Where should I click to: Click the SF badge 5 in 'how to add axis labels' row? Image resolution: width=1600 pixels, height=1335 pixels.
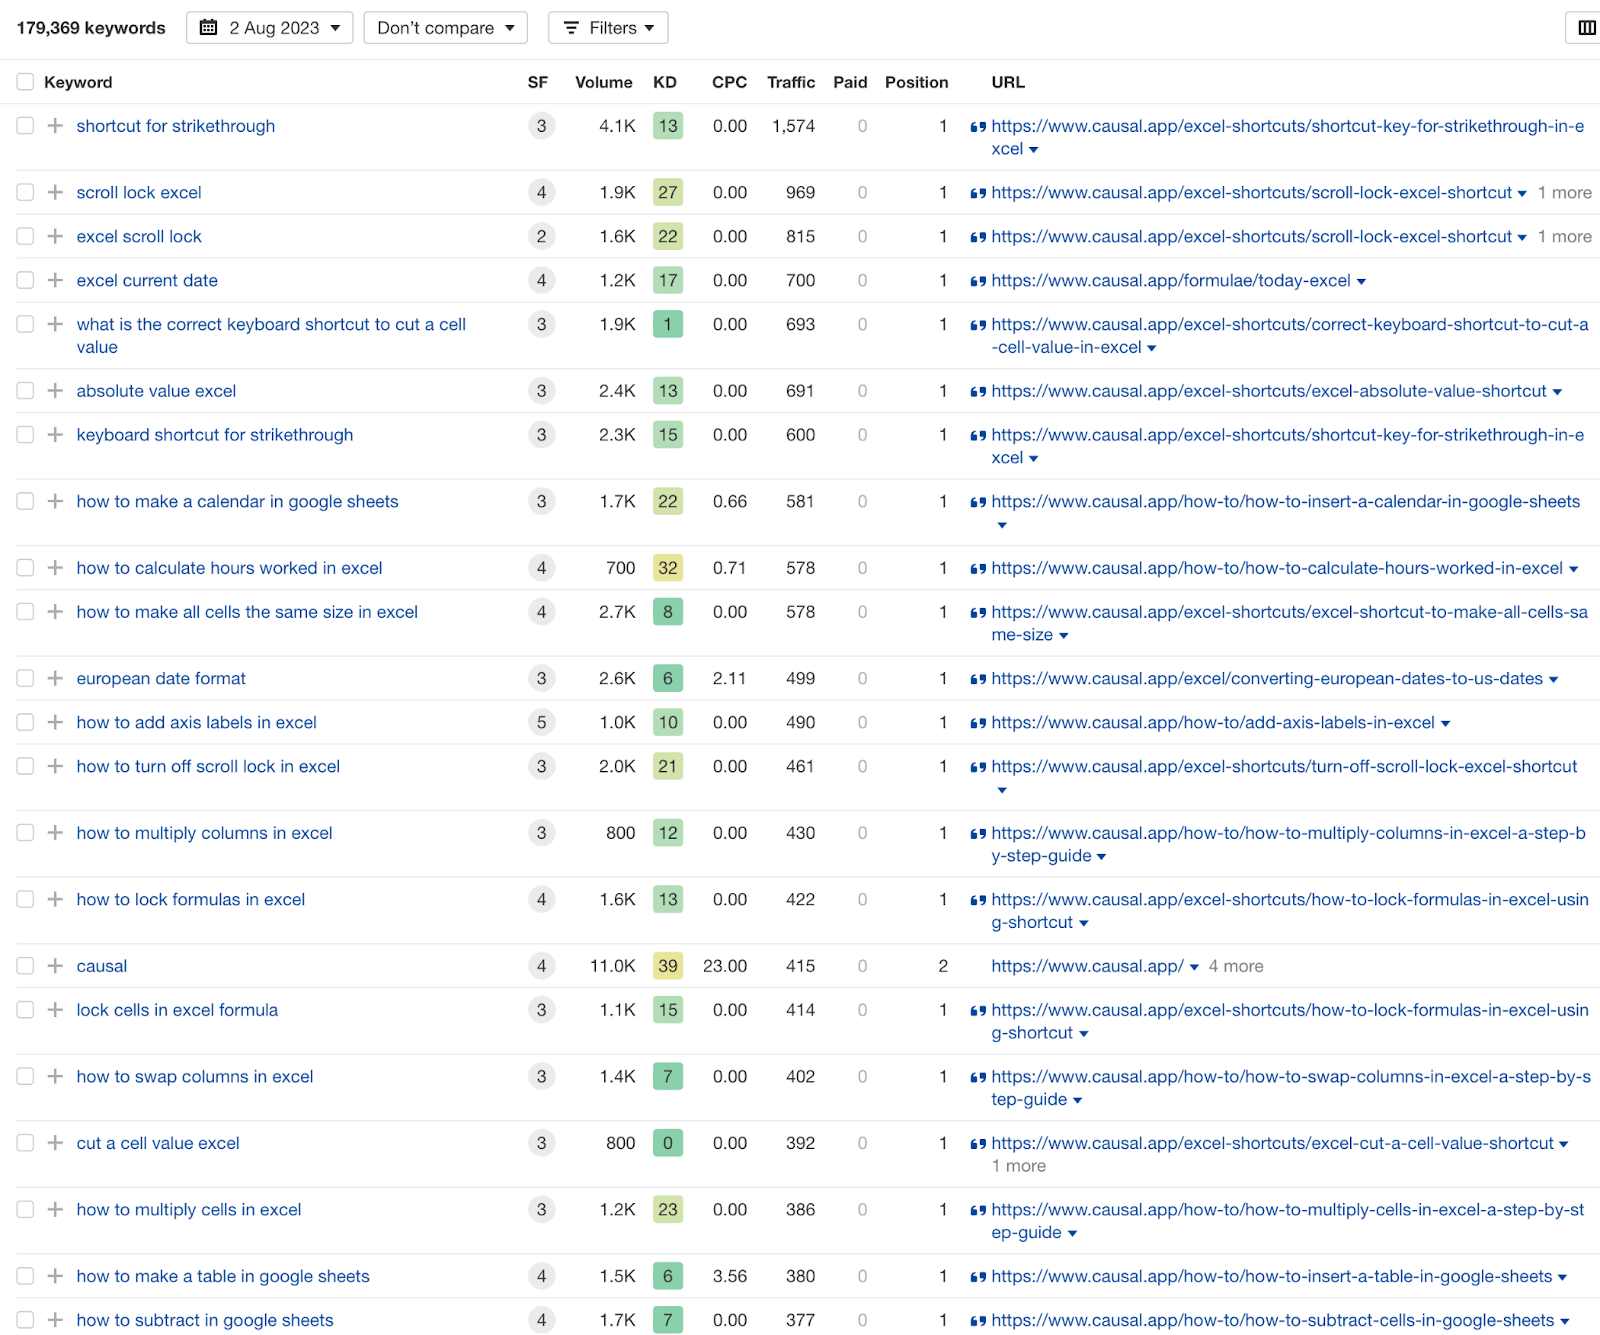(x=541, y=722)
